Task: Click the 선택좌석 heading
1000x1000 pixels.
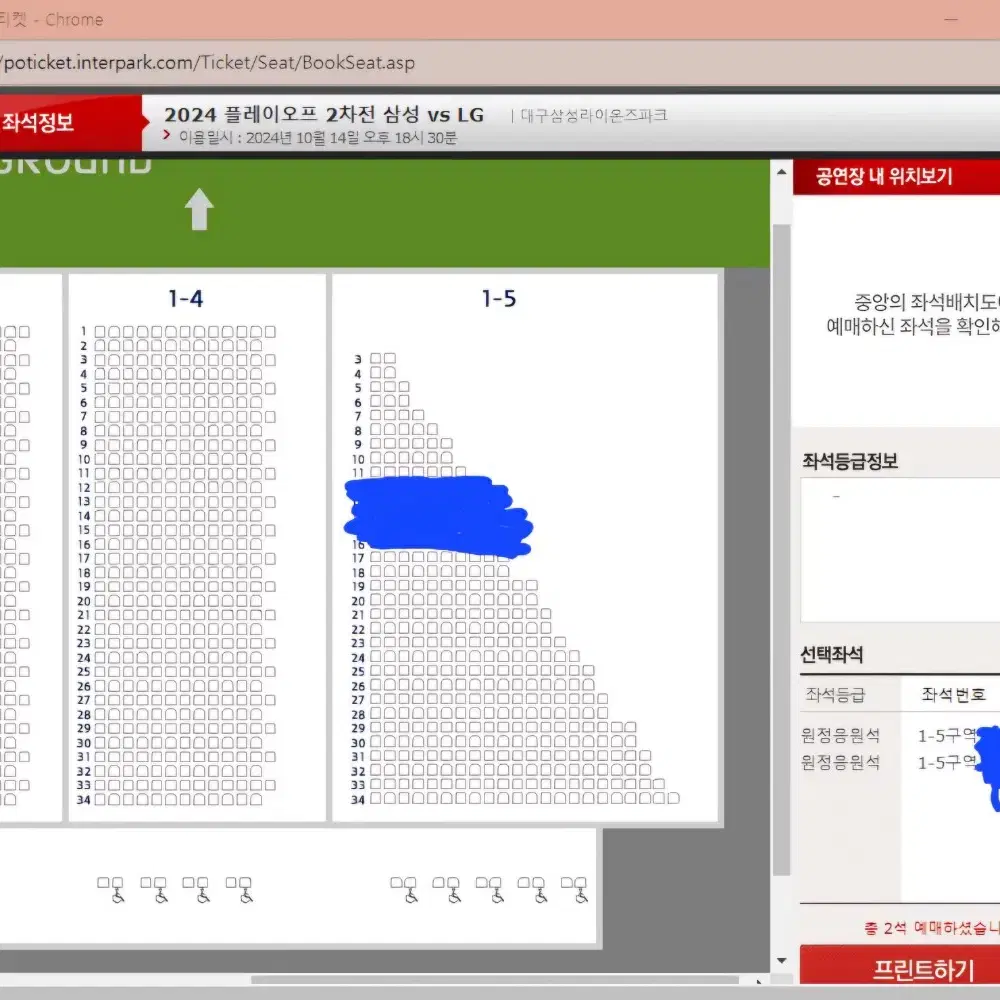Action: point(832,654)
